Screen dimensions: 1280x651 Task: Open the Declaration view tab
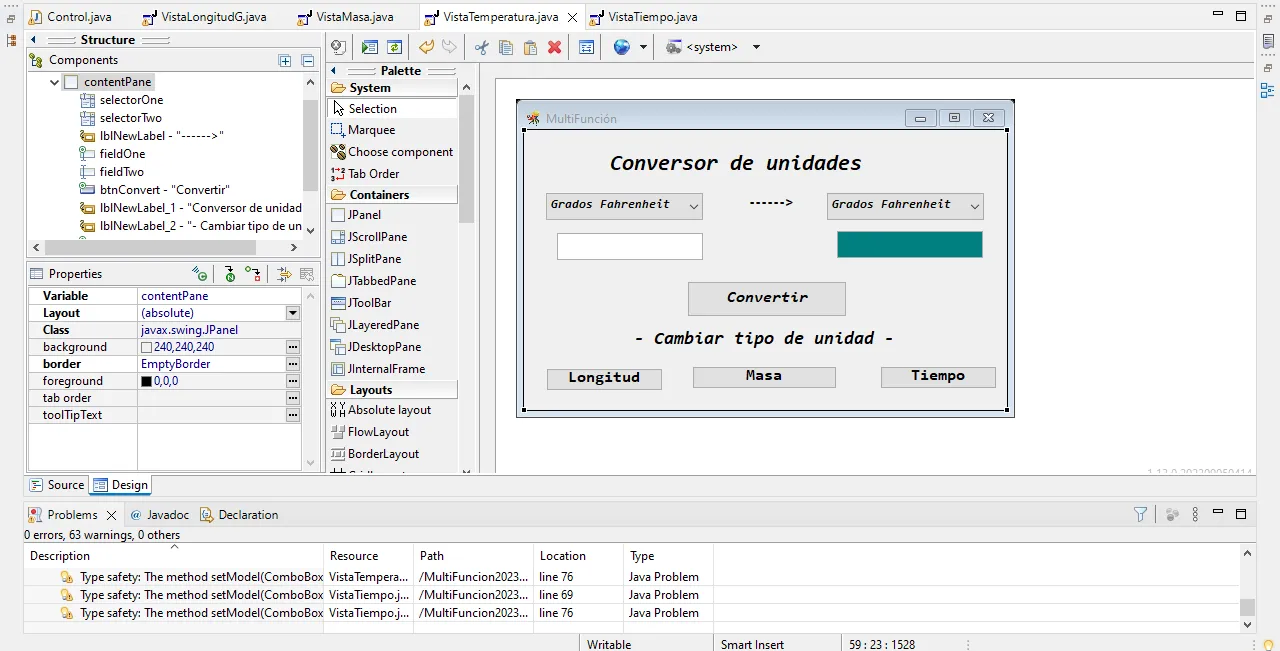(x=239, y=515)
